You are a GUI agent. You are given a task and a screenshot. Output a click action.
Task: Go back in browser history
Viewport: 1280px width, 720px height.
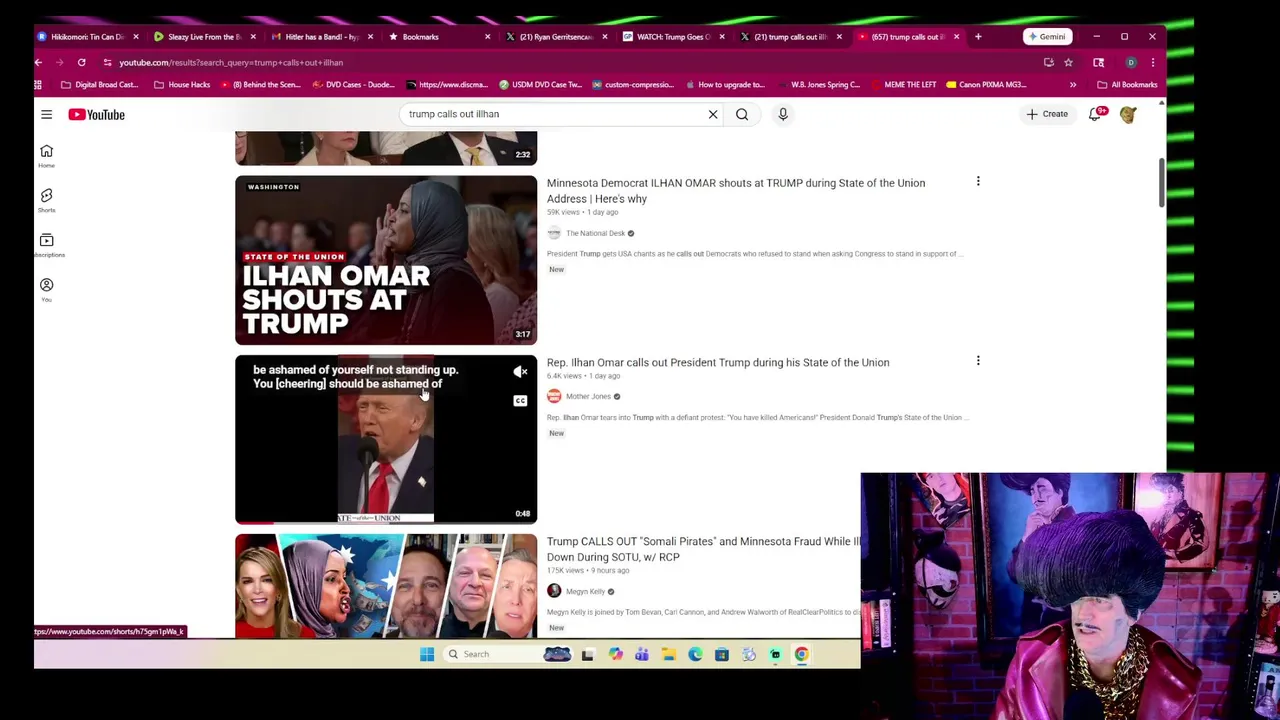[38, 62]
